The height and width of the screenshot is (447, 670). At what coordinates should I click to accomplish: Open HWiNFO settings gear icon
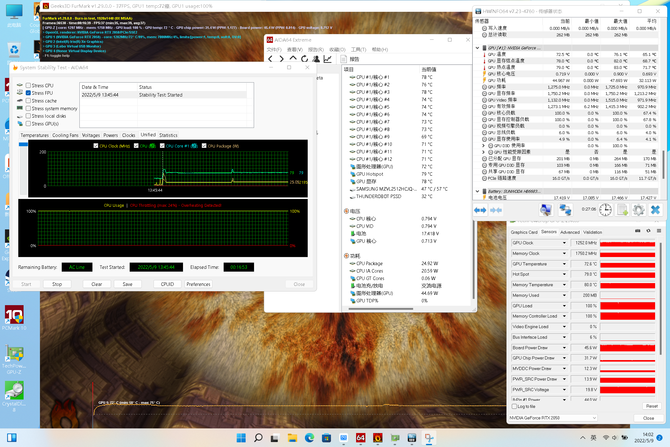point(638,210)
